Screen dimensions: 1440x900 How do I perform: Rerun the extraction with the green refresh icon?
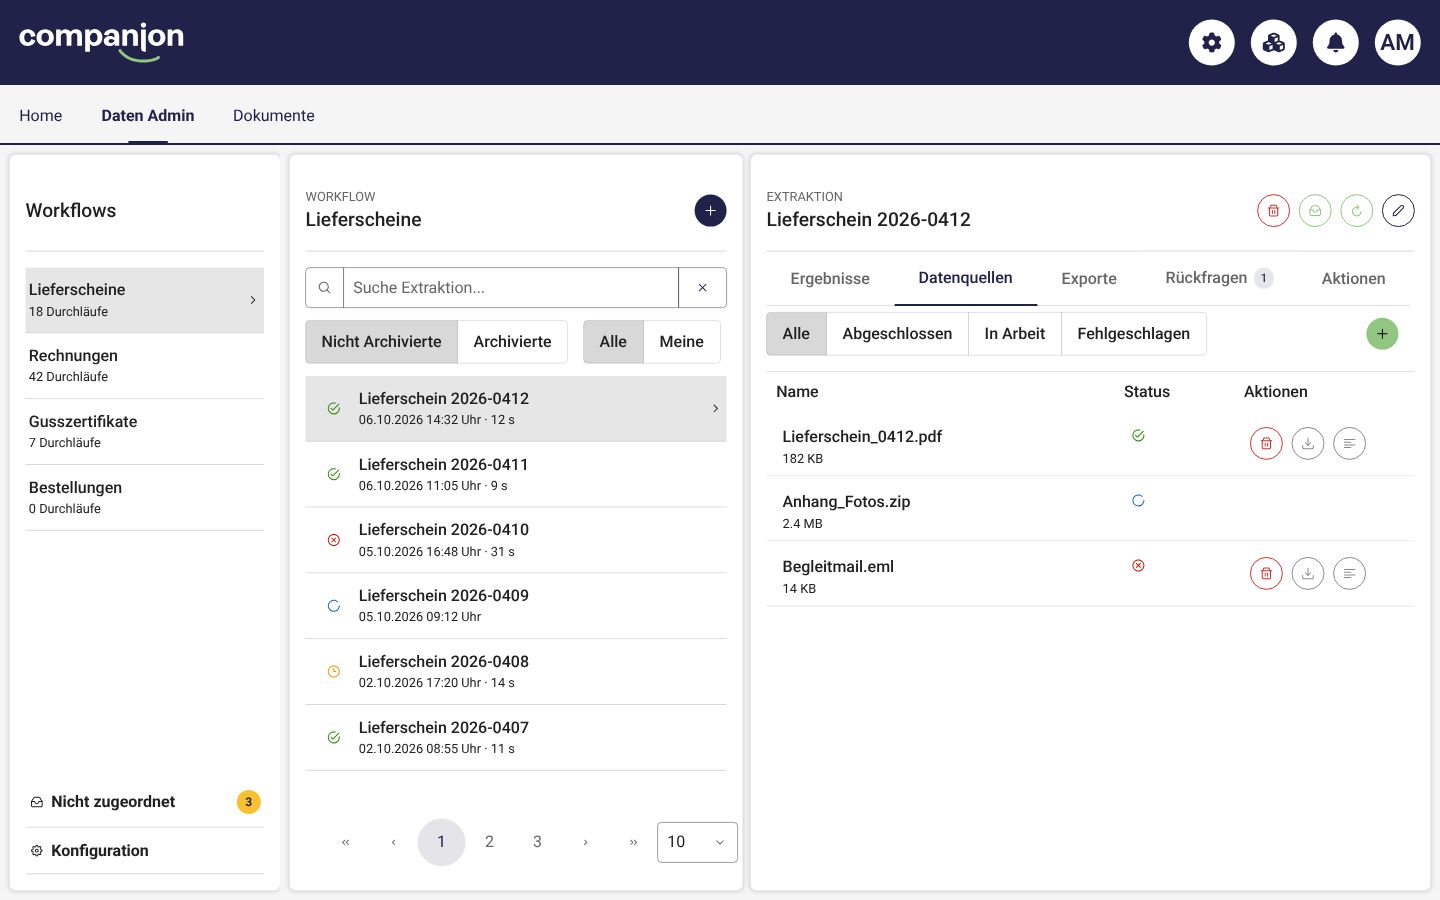click(x=1357, y=210)
